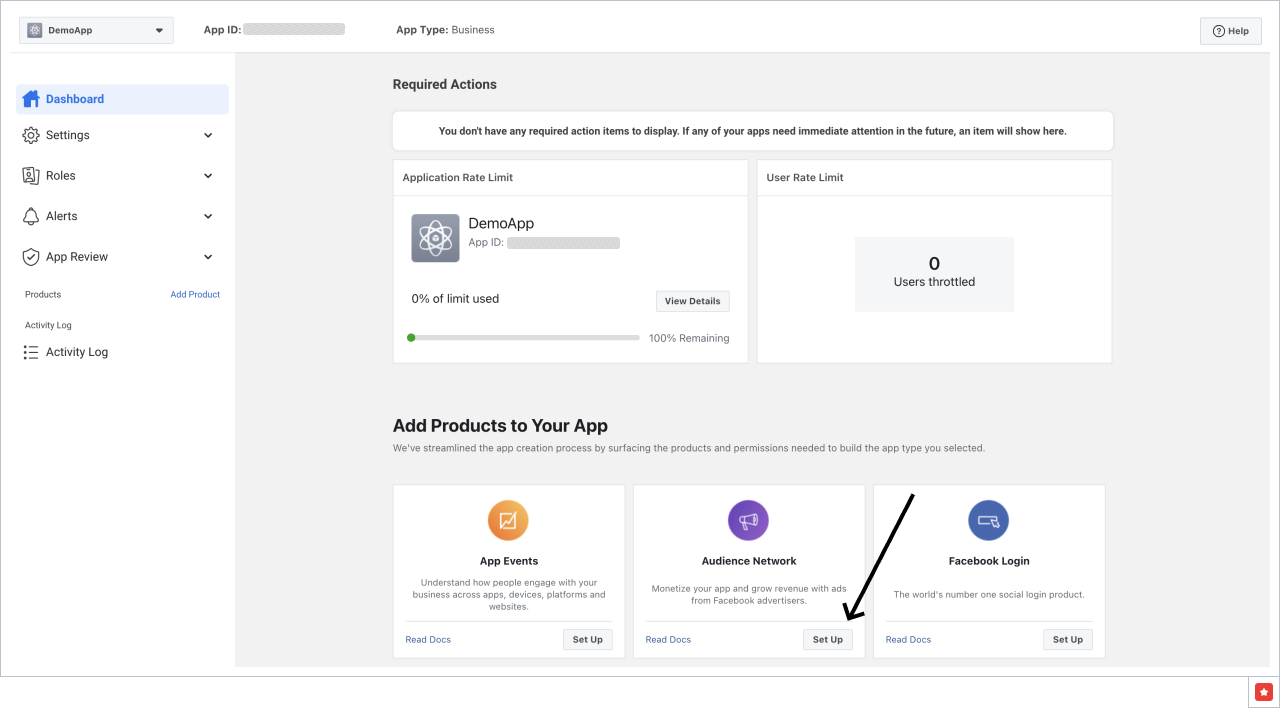Click the App Review checkmark badge icon
Viewport: 1280px width, 708px height.
coord(30,256)
